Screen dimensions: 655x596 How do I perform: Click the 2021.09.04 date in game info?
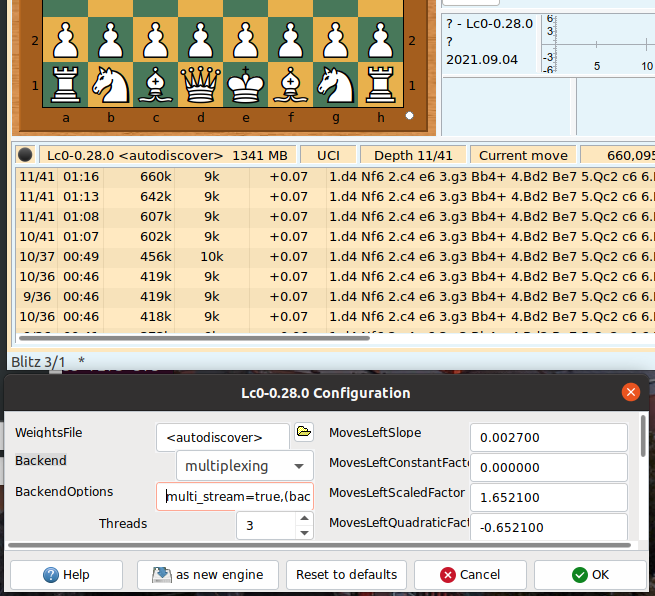pos(482,60)
